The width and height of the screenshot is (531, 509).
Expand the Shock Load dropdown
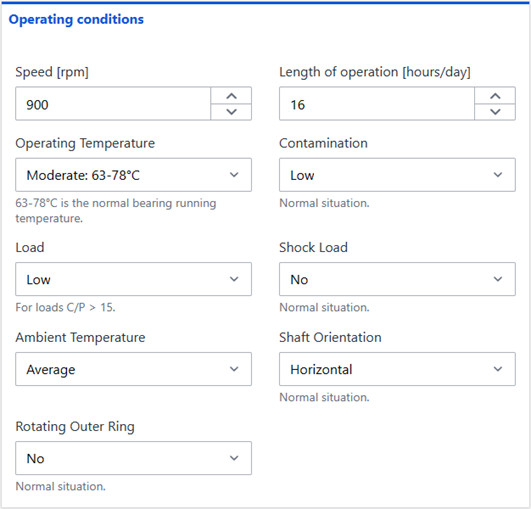(x=397, y=279)
